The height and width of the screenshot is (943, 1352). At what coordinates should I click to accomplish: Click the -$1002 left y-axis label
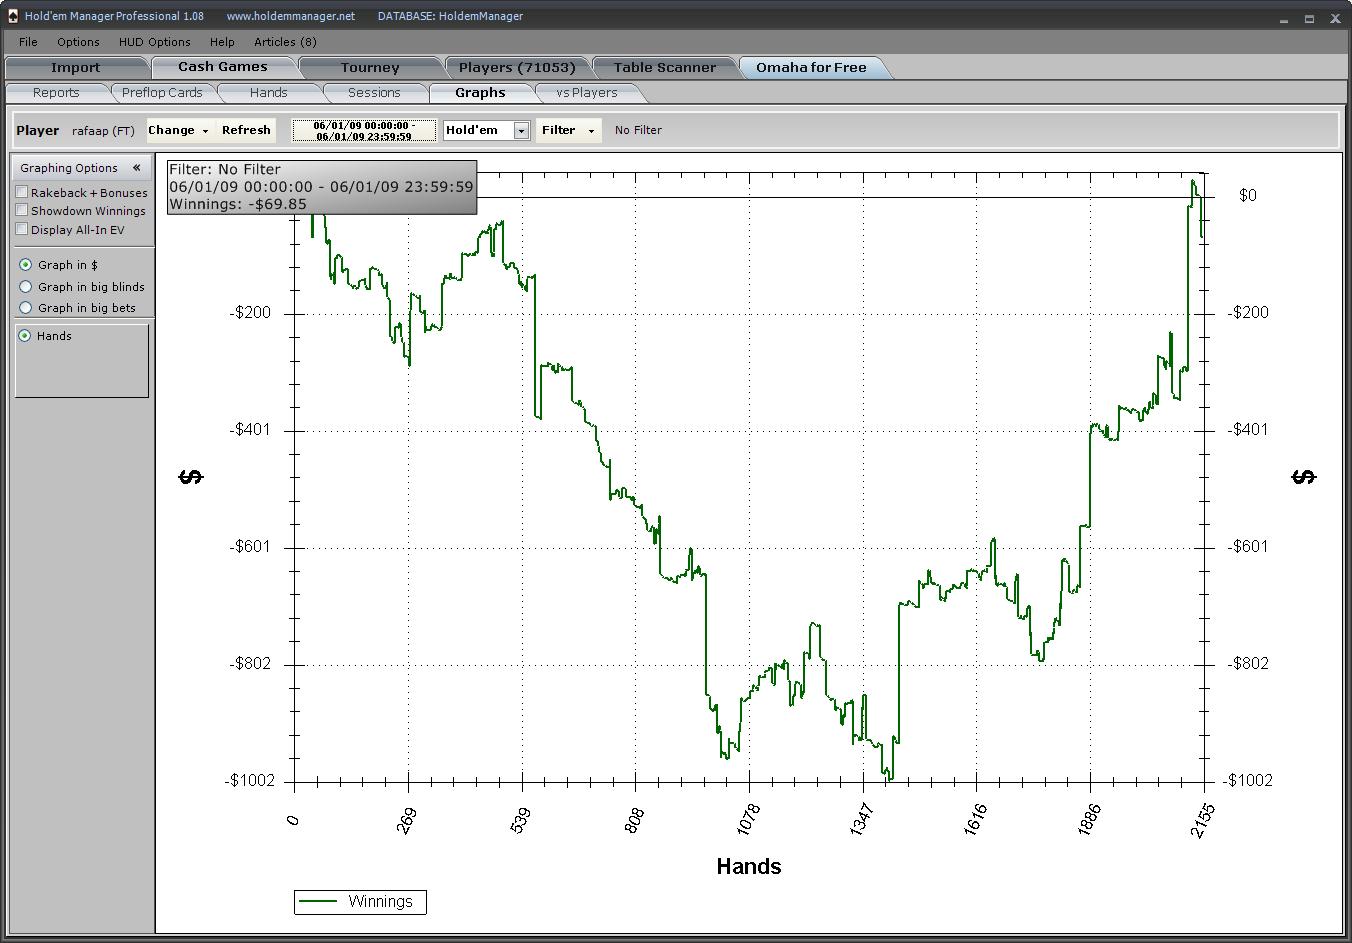[250, 781]
